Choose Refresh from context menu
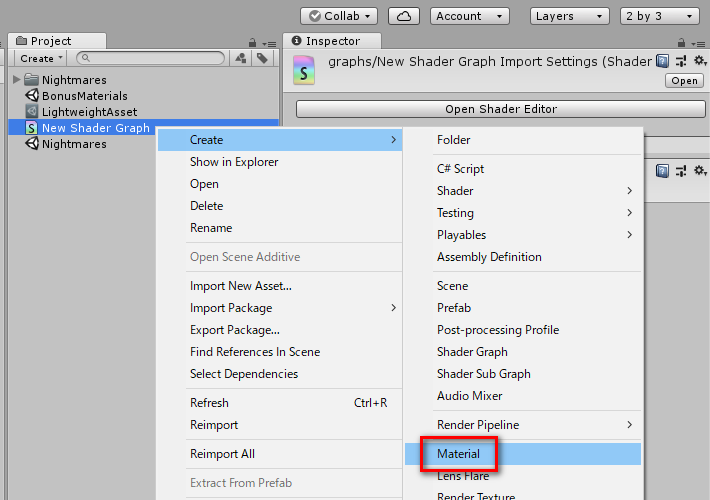Viewport: 710px width, 500px height. click(280, 403)
